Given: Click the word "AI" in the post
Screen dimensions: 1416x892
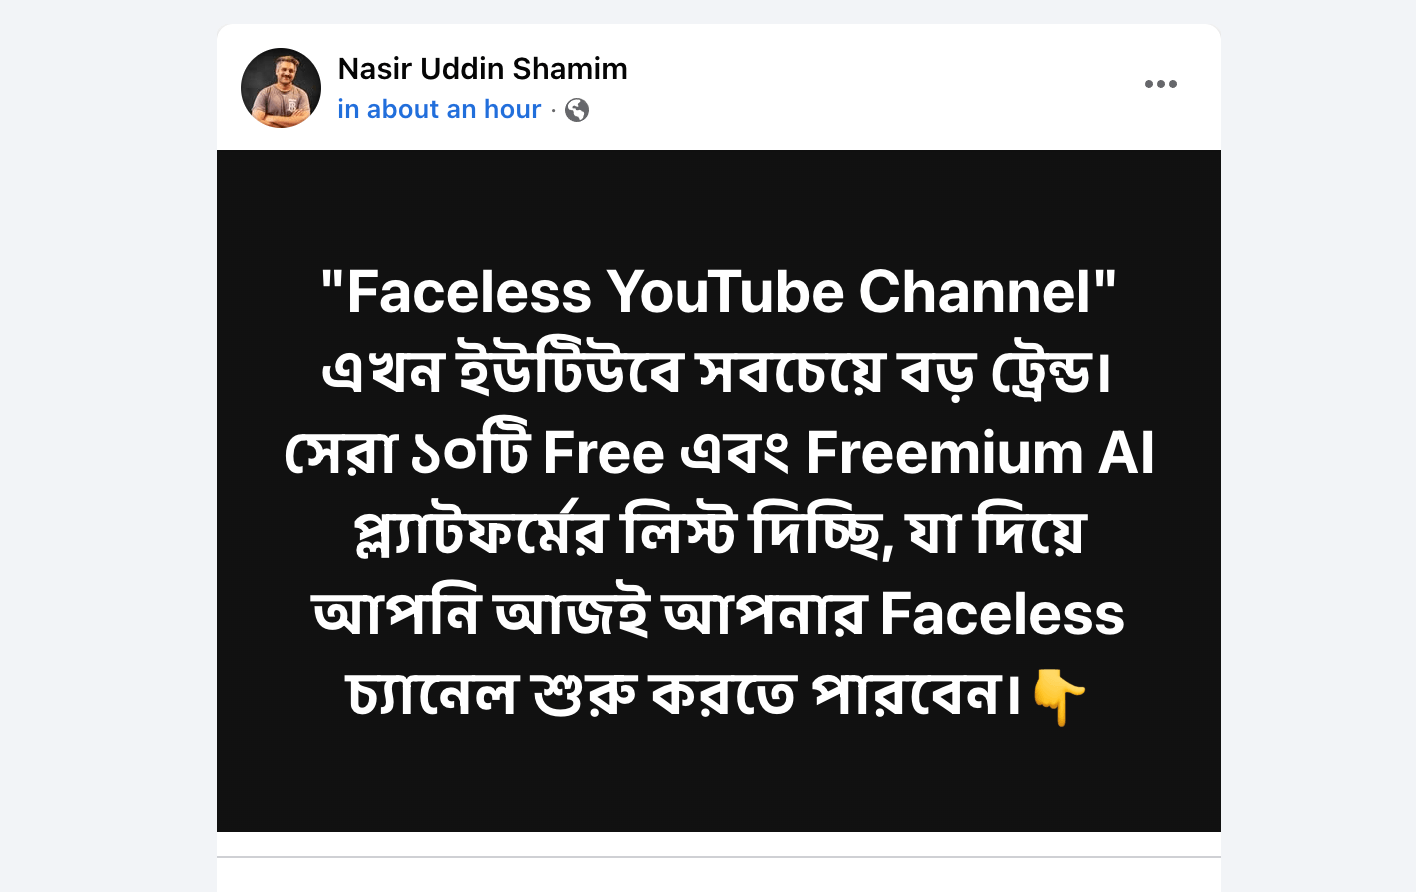Looking at the screenshot, I should point(1126,453).
